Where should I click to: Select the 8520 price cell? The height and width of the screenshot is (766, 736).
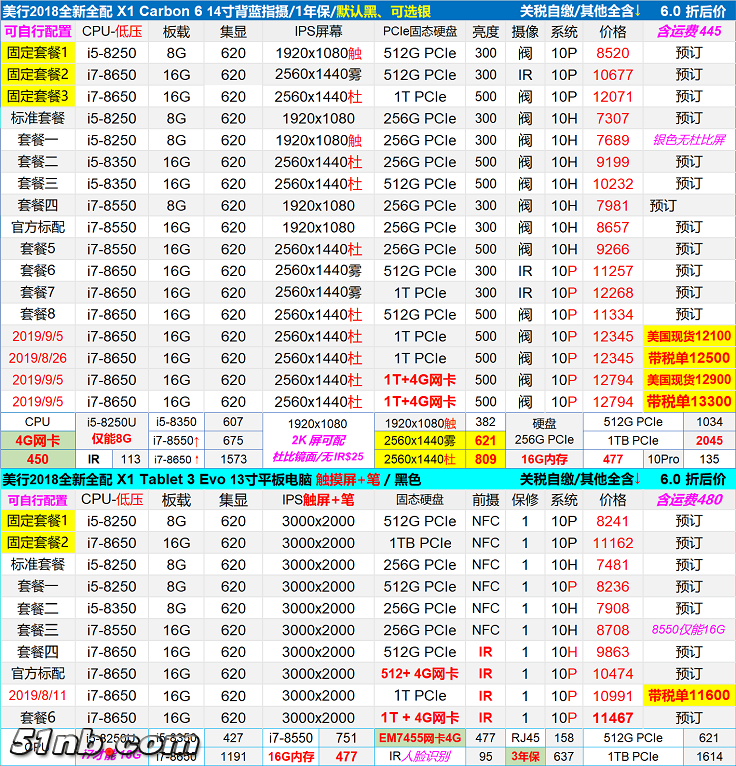(x=613, y=53)
